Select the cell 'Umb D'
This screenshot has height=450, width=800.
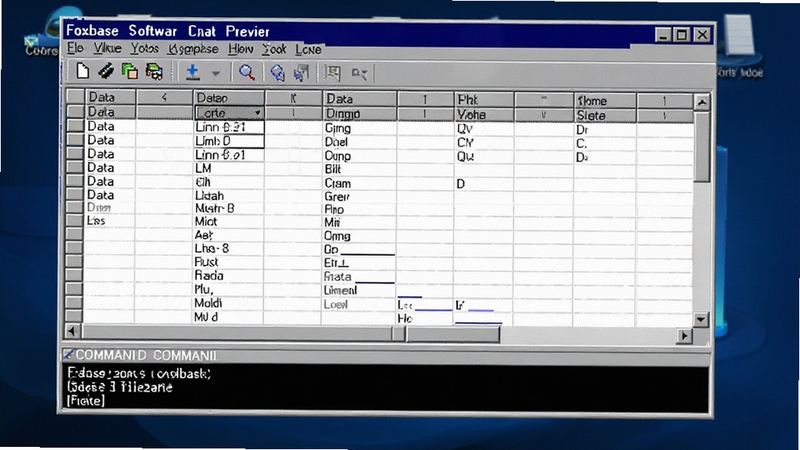pos(229,141)
